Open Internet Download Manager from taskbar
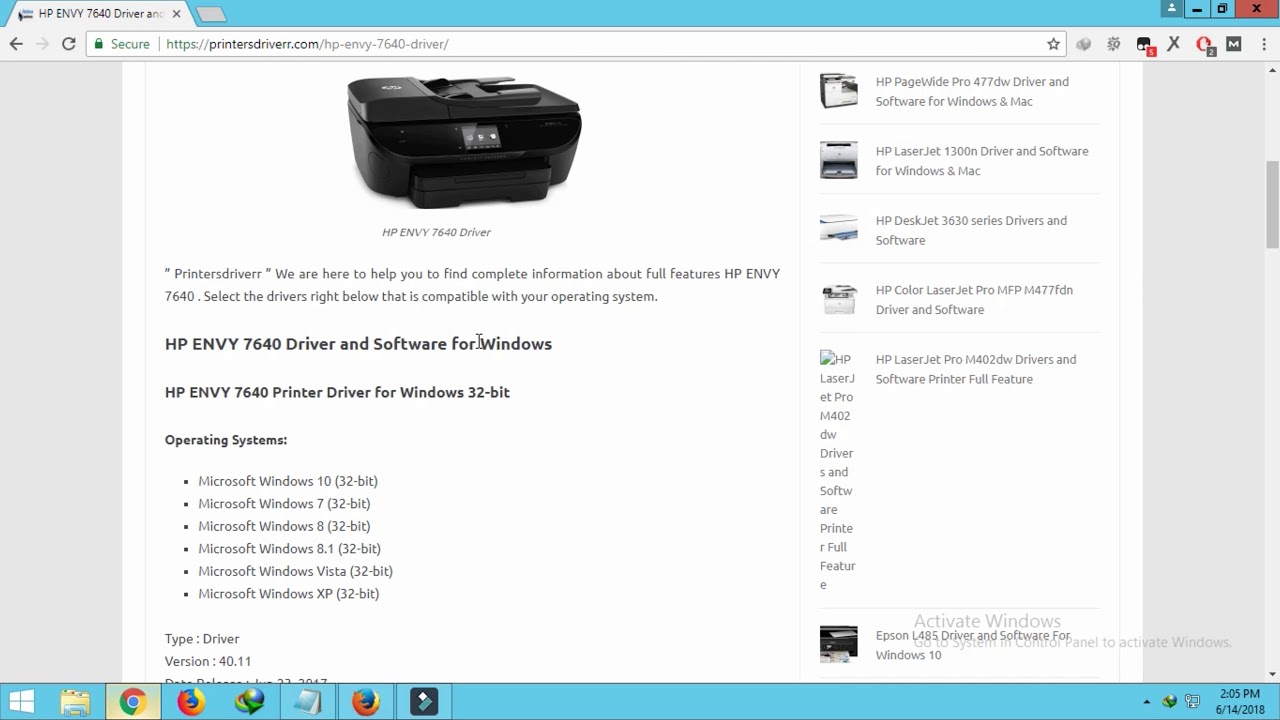 pos(249,702)
